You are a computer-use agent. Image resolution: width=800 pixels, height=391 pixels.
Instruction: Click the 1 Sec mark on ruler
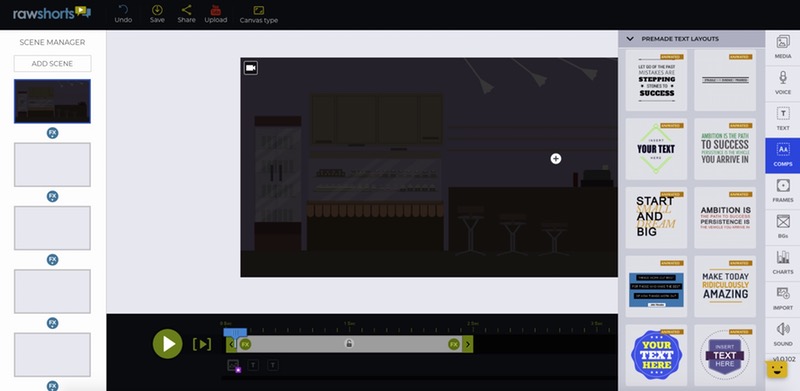click(x=349, y=324)
